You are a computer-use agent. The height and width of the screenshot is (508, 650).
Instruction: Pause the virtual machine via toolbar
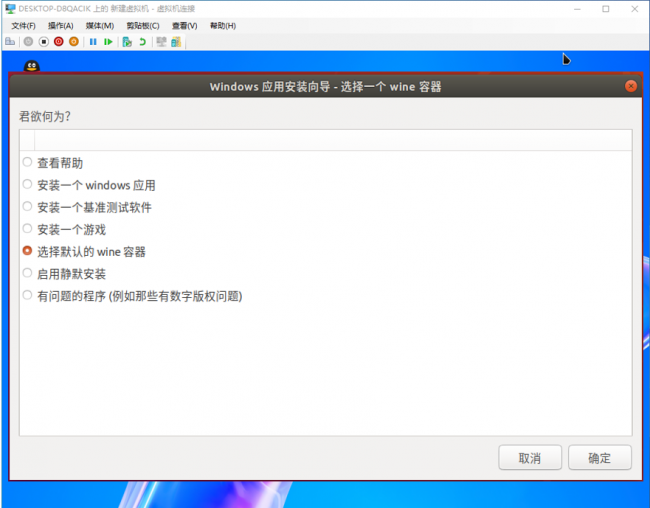click(x=93, y=41)
